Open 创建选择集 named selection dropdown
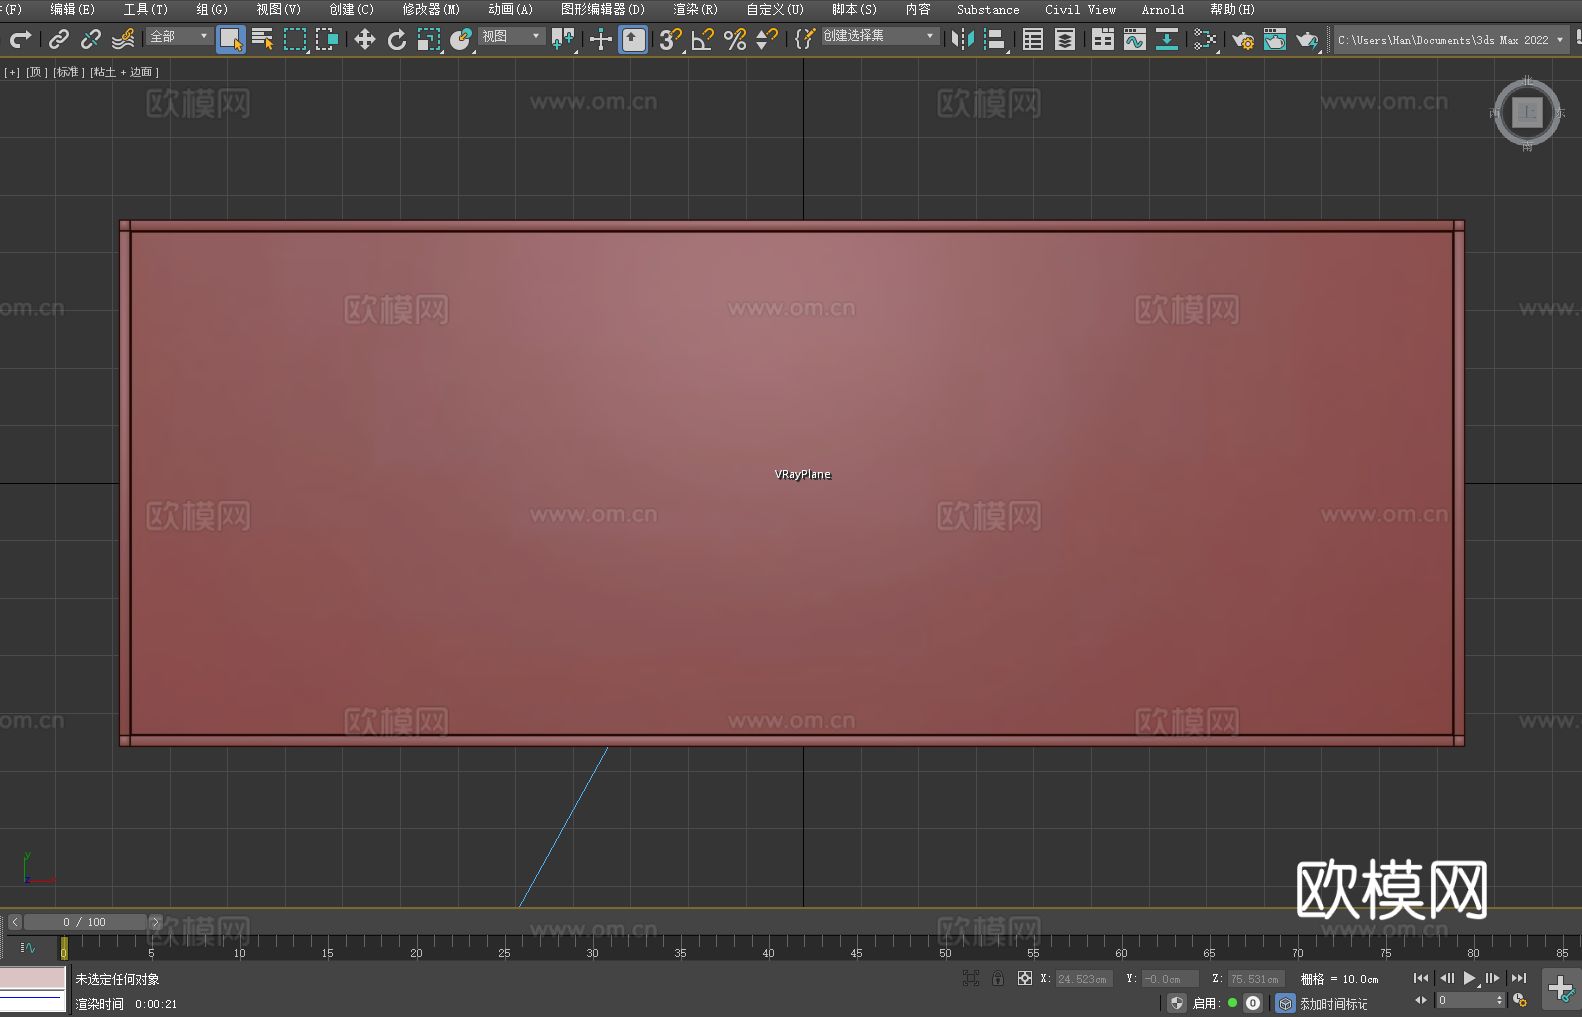 [x=880, y=36]
